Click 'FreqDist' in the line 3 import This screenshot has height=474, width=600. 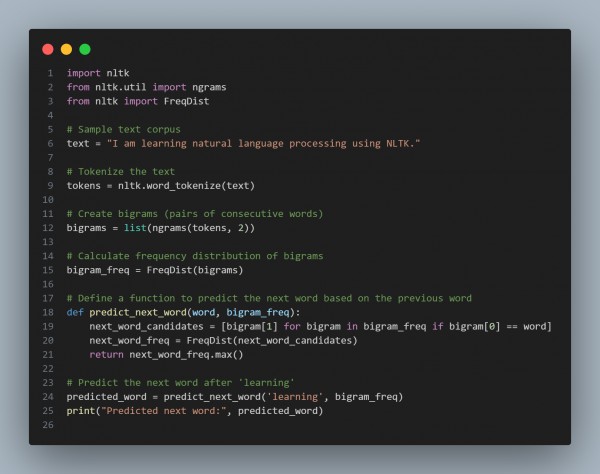(186, 101)
